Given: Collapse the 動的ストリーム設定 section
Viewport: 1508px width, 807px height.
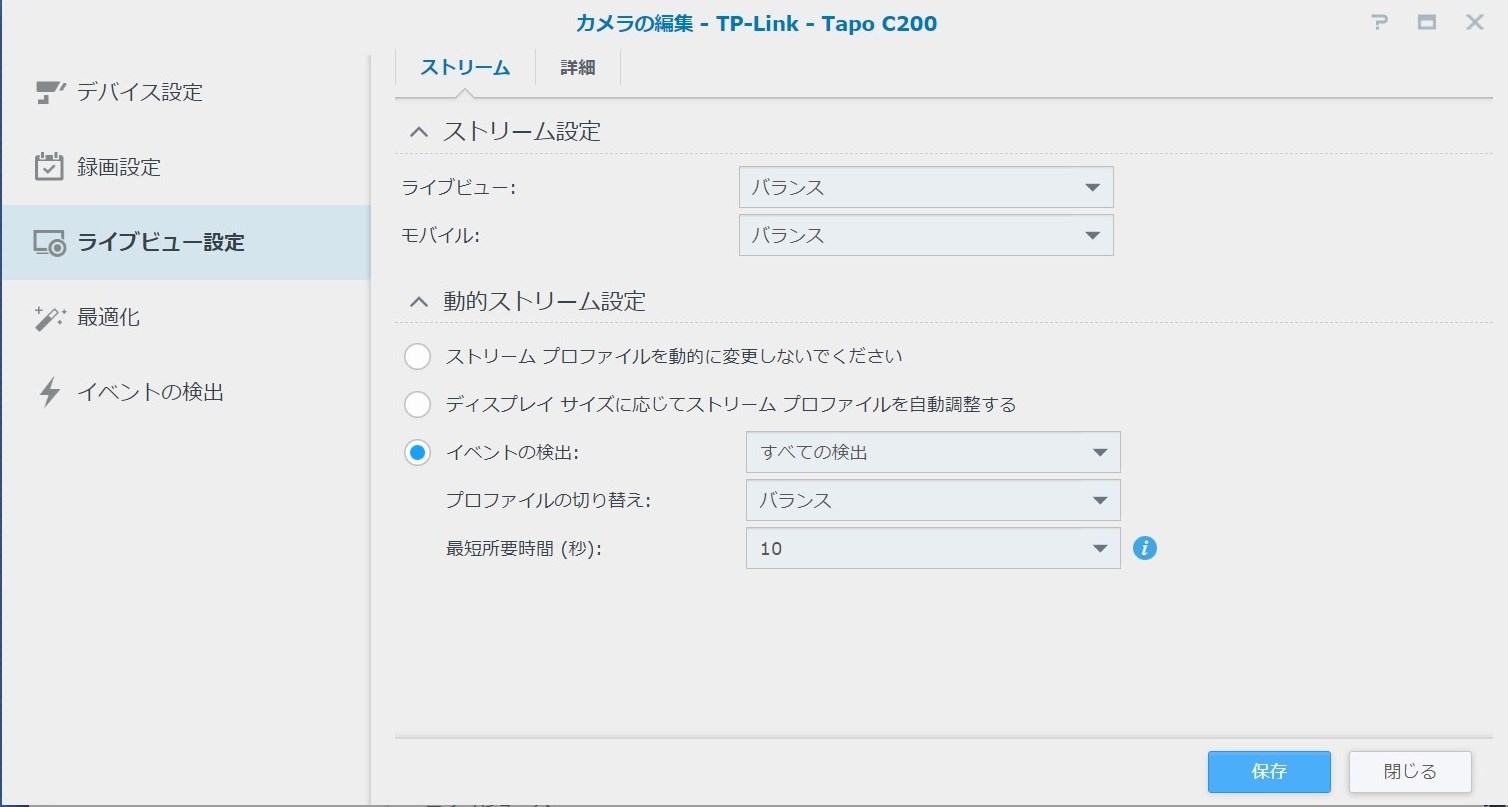Looking at the screenshot, I should (x=419, y=301).
